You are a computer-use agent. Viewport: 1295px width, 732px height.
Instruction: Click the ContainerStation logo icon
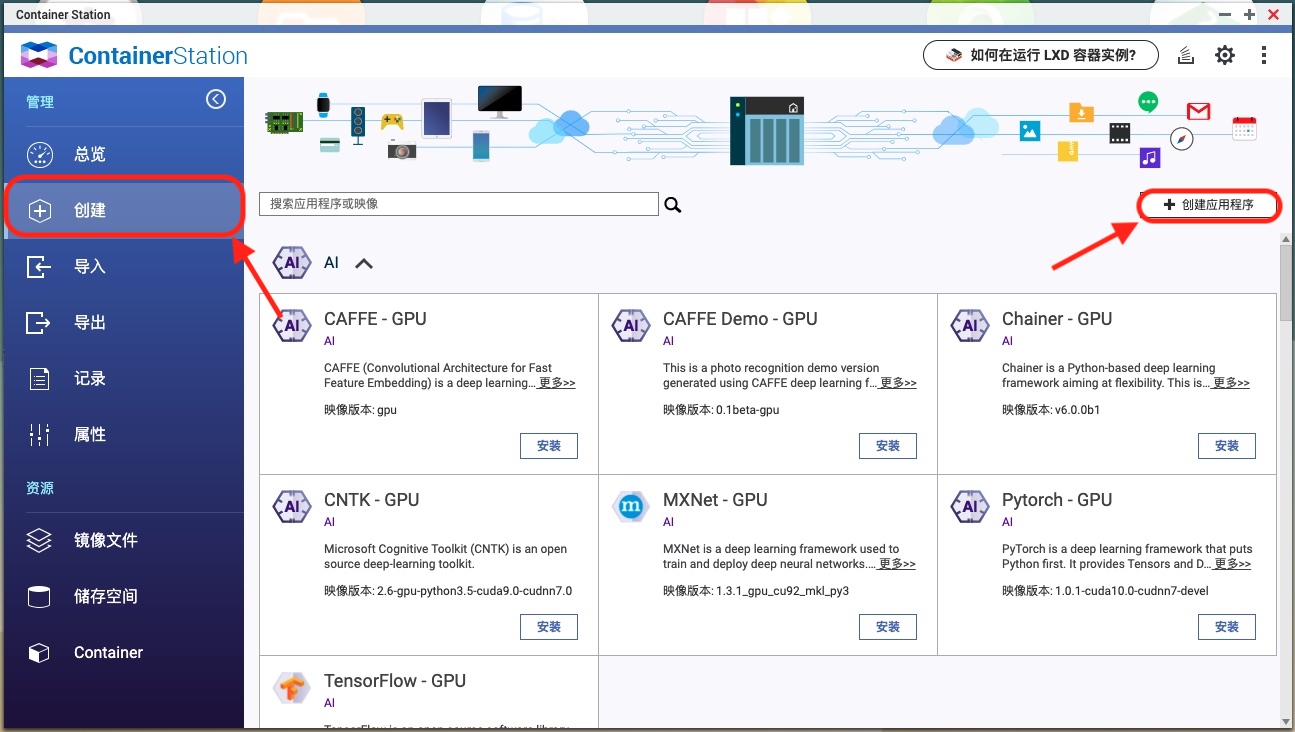pyautogui.click(x=39, y=55)
